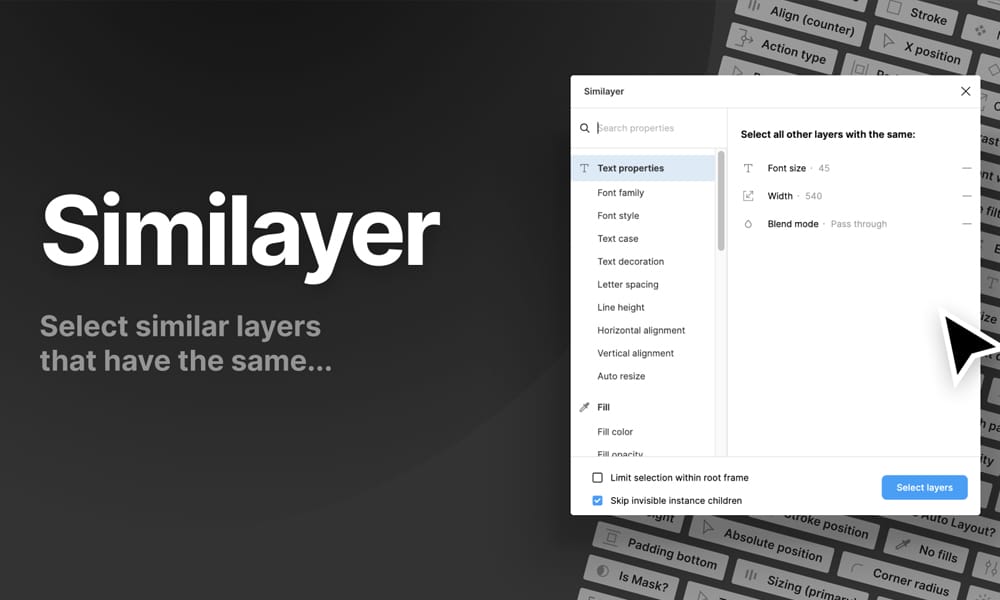Pick Horizontal alignment property

(641, 331)
